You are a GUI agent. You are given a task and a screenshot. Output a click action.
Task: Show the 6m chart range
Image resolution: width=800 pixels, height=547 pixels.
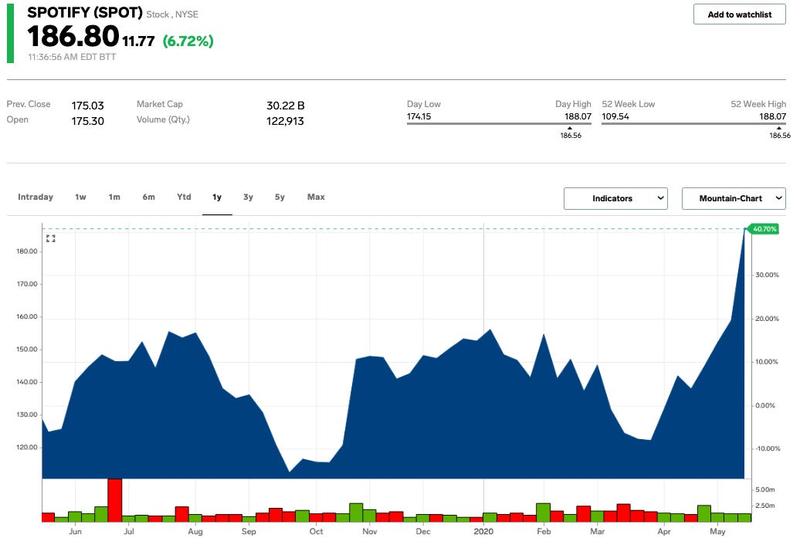[x=149, y=197]
